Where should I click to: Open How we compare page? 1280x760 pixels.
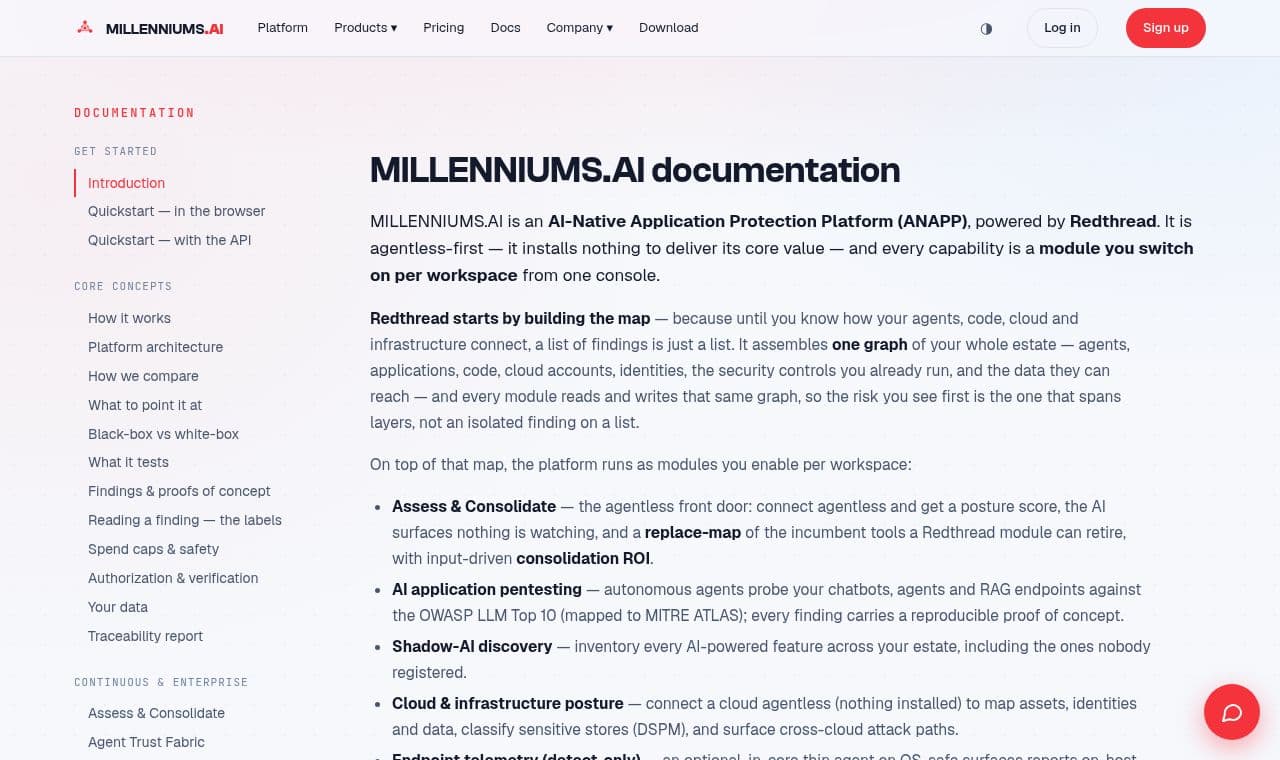(x=143, y=376)
